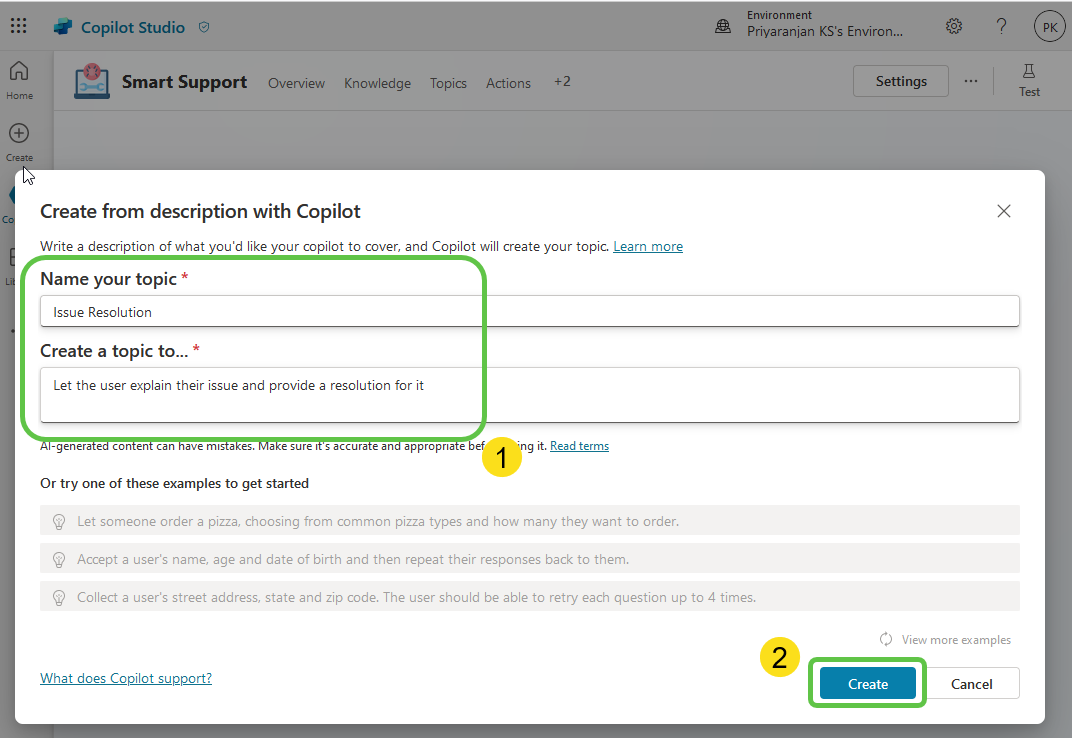
Task: Go to Home using the sidebar icon
Action: point(19,73)
